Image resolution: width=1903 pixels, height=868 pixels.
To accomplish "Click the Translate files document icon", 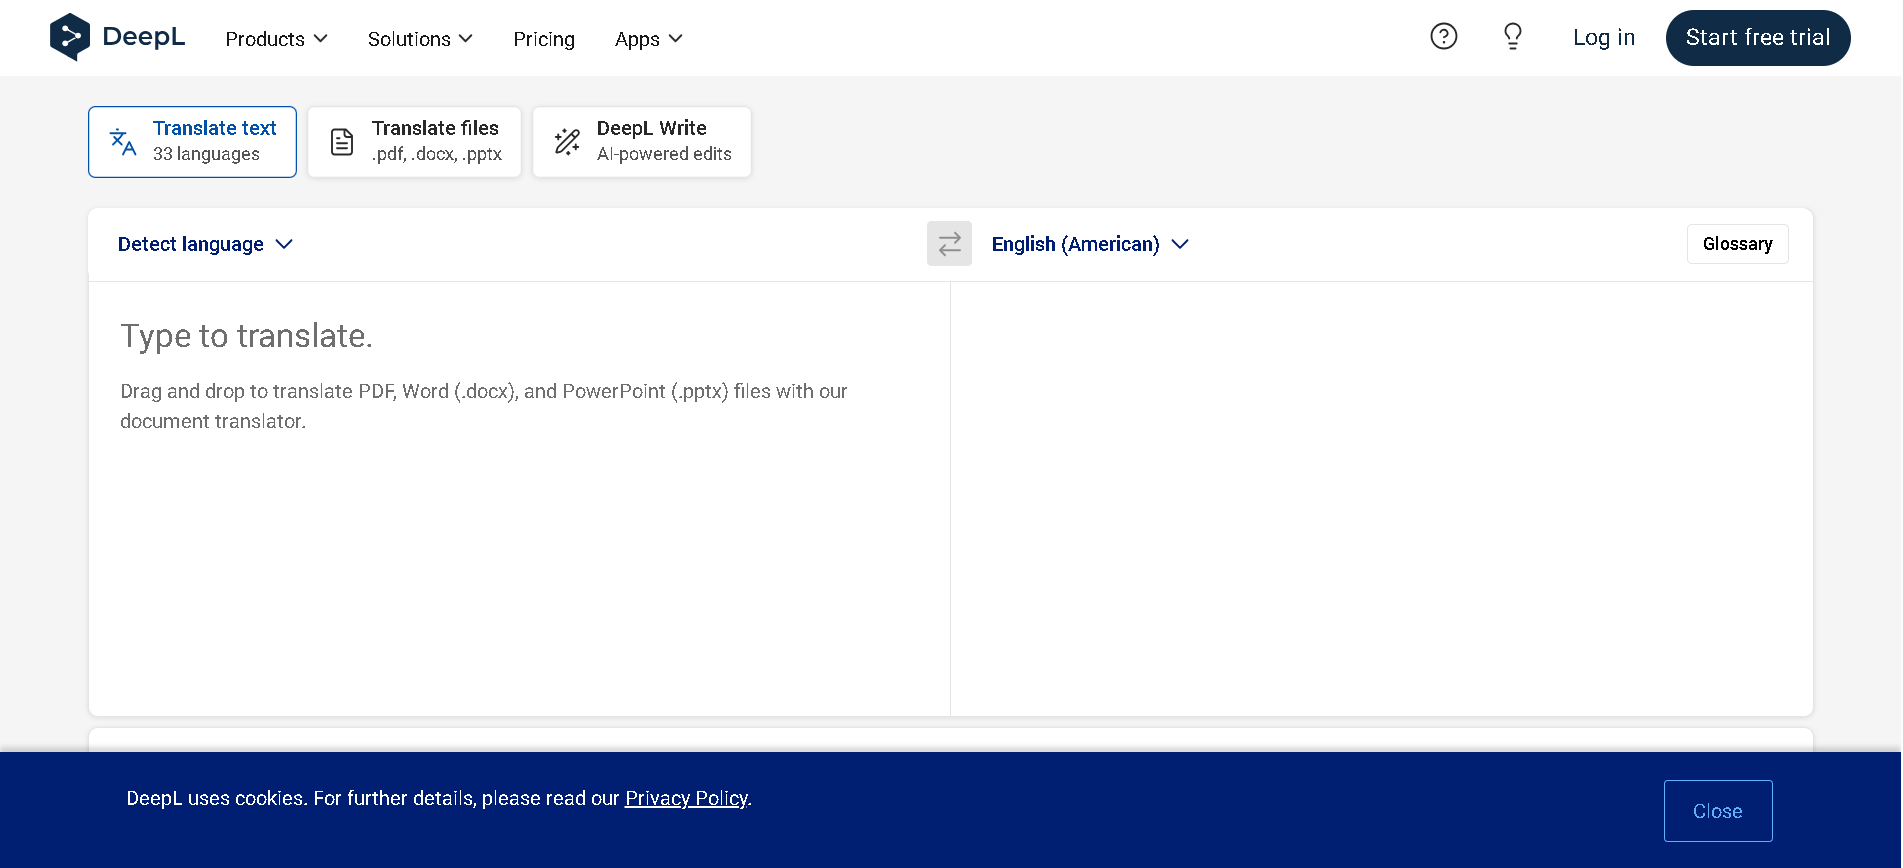I will (342, 142).
